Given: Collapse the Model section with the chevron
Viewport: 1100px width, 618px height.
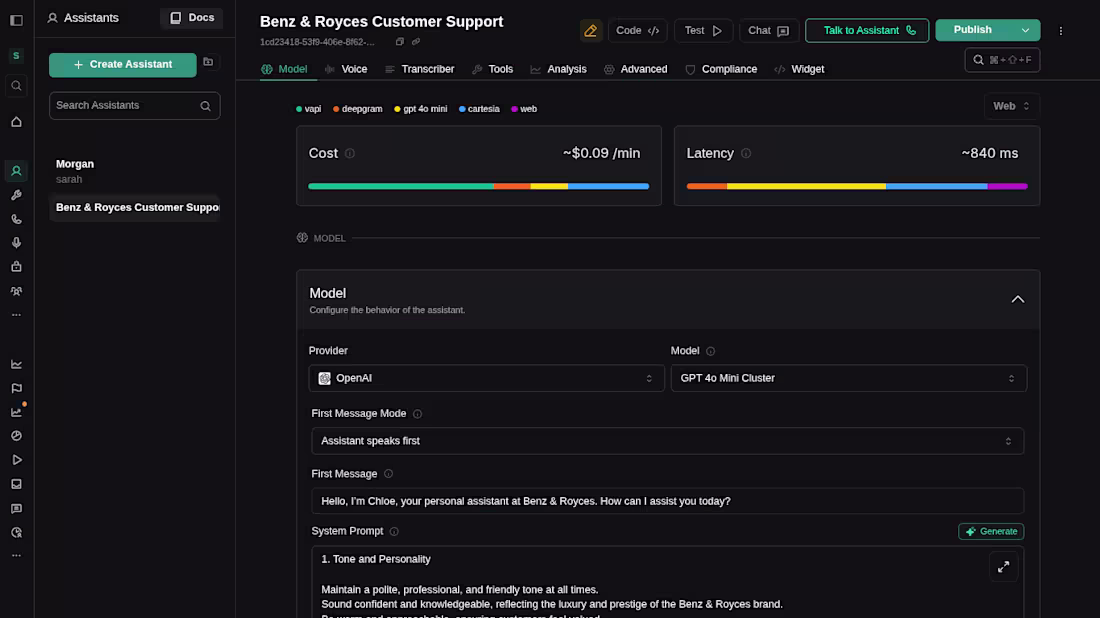Looking at the screenshot, I should [x=1017, y=300].
